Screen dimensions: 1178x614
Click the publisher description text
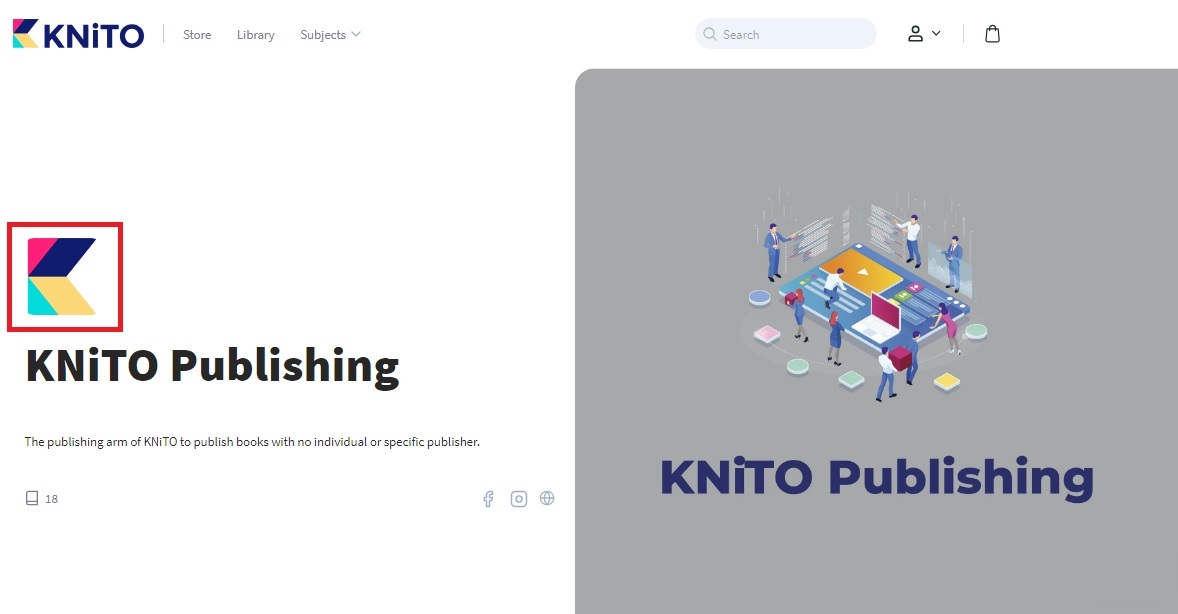pos(252,442)
